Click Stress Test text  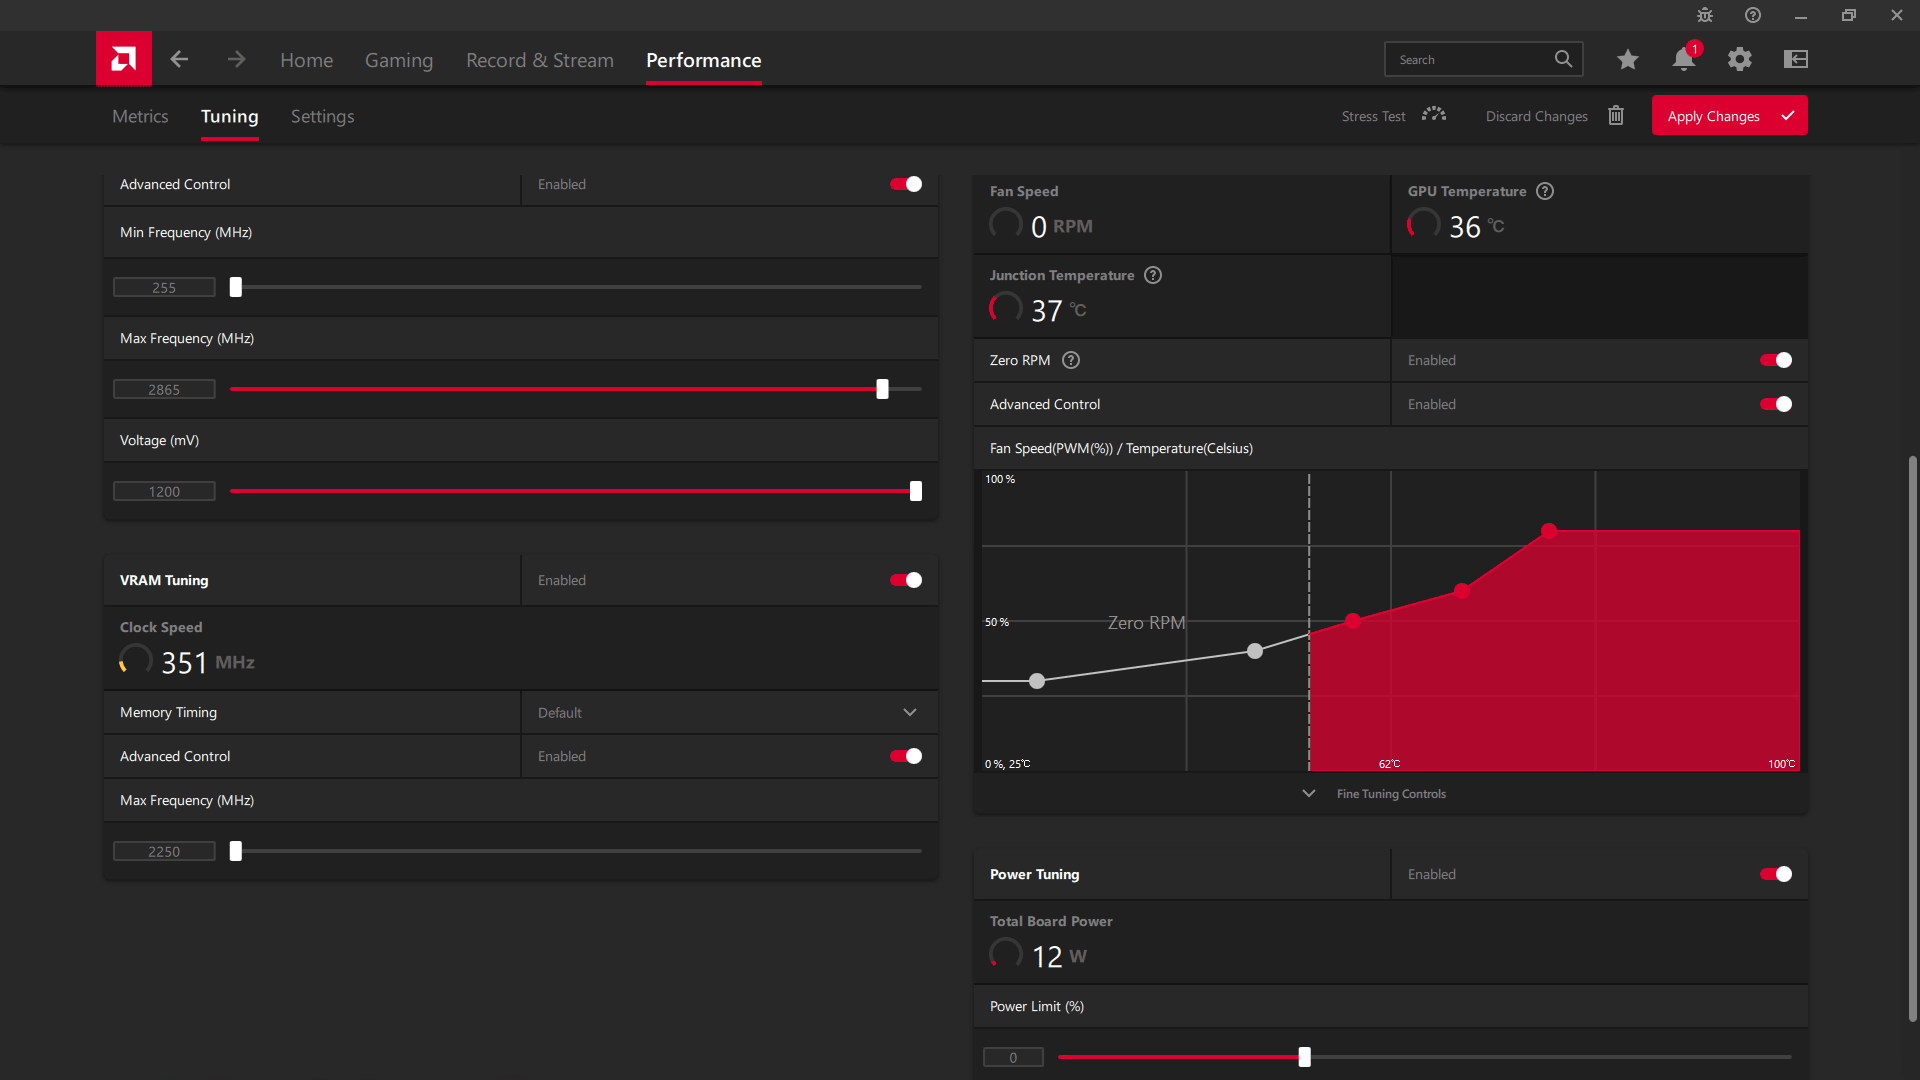tap(1373, 116)
